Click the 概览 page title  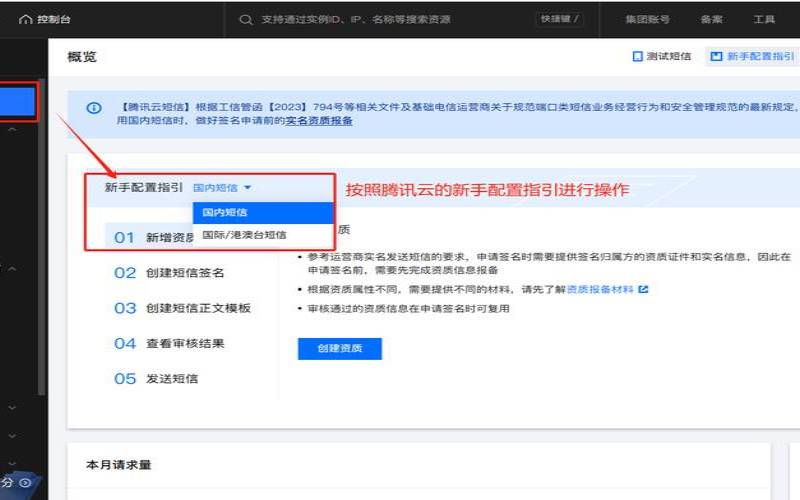click(x=82, y=57)
